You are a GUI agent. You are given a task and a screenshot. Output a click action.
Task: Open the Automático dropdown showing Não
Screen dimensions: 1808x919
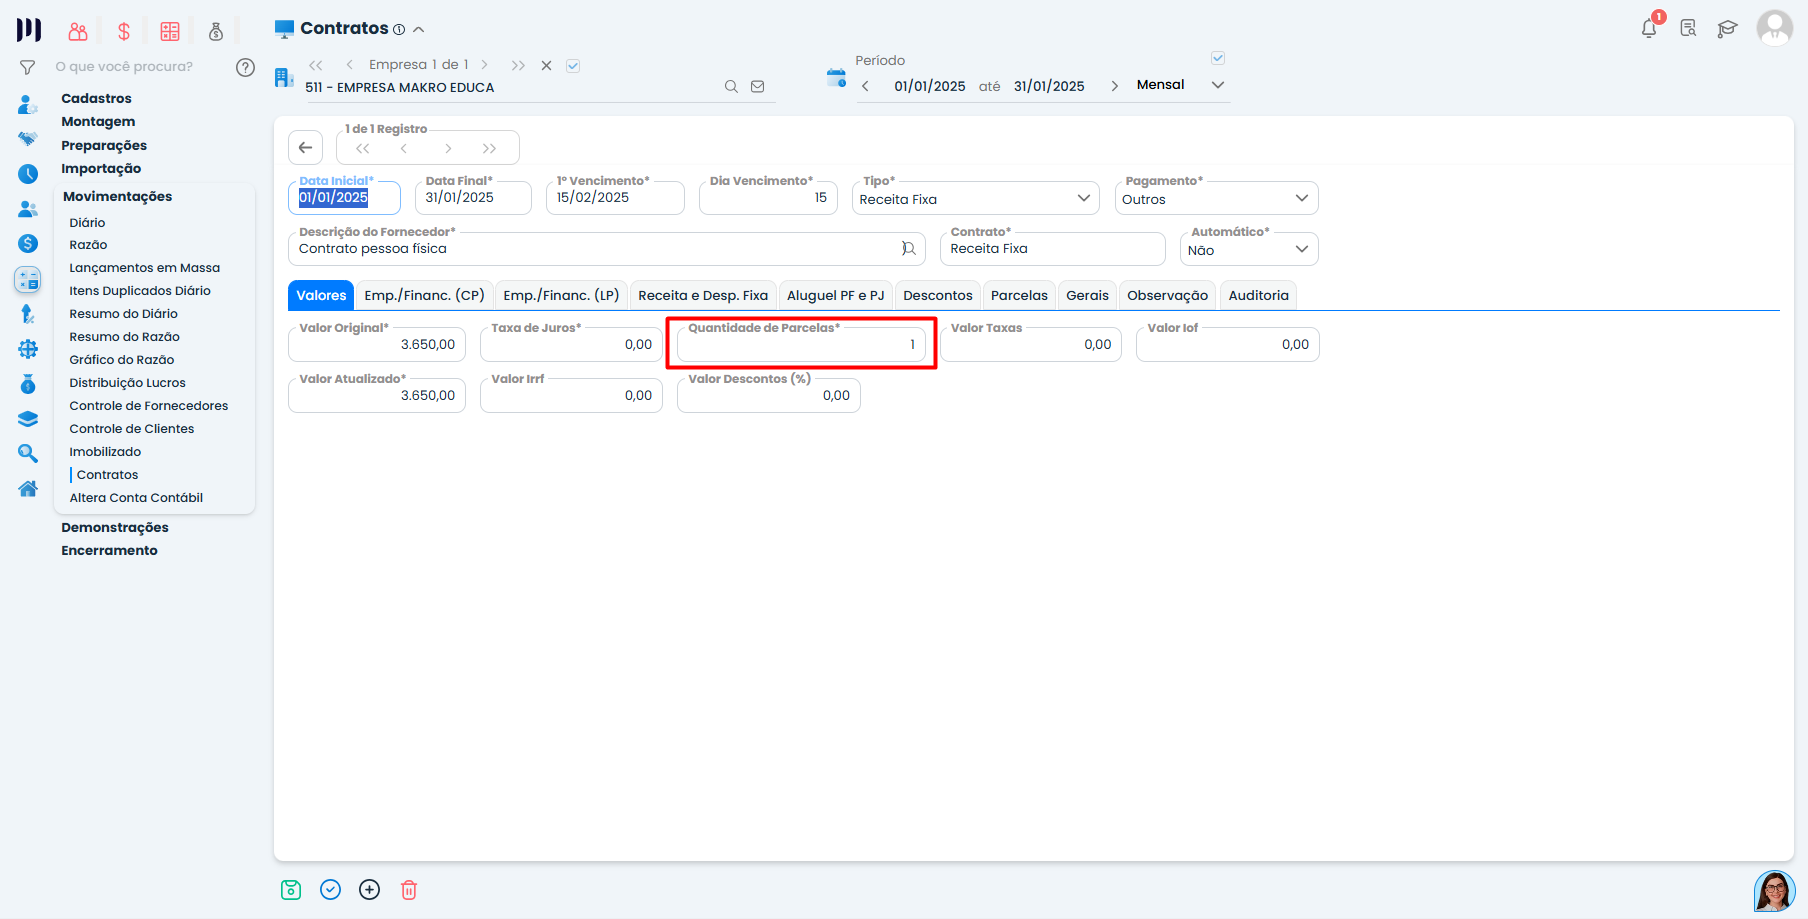click(x=1248, y=250)
